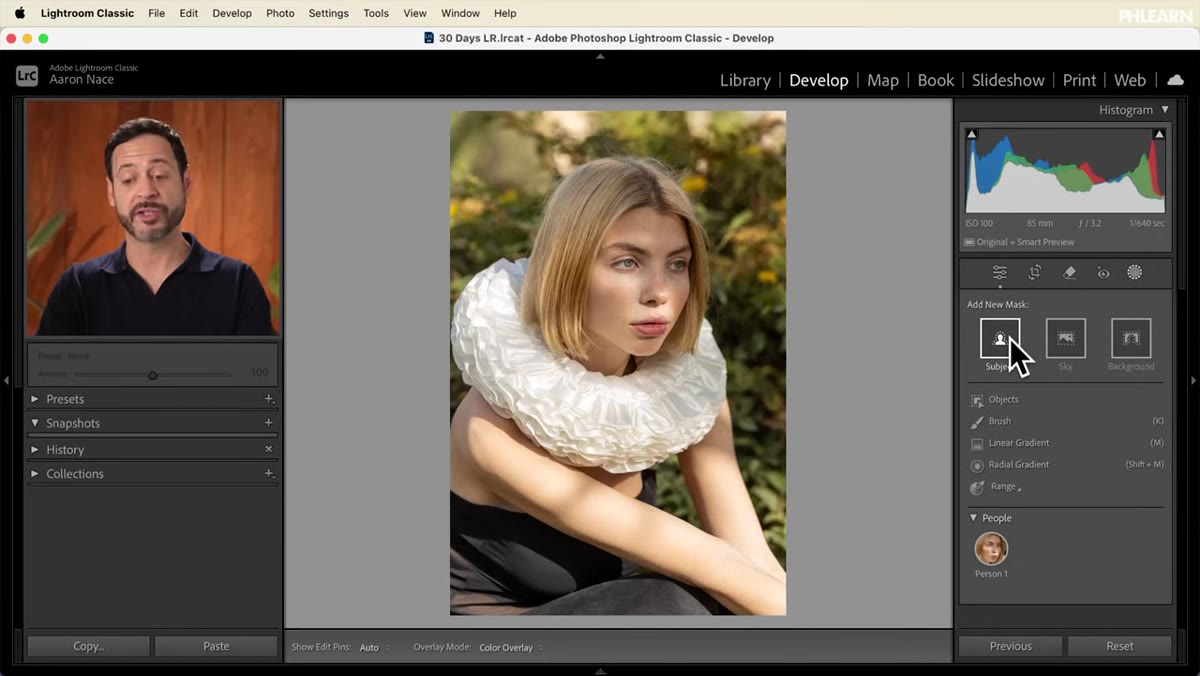Click the Previous button
Viewport: 1200px width, 676px height.
tap(1011, 646)
